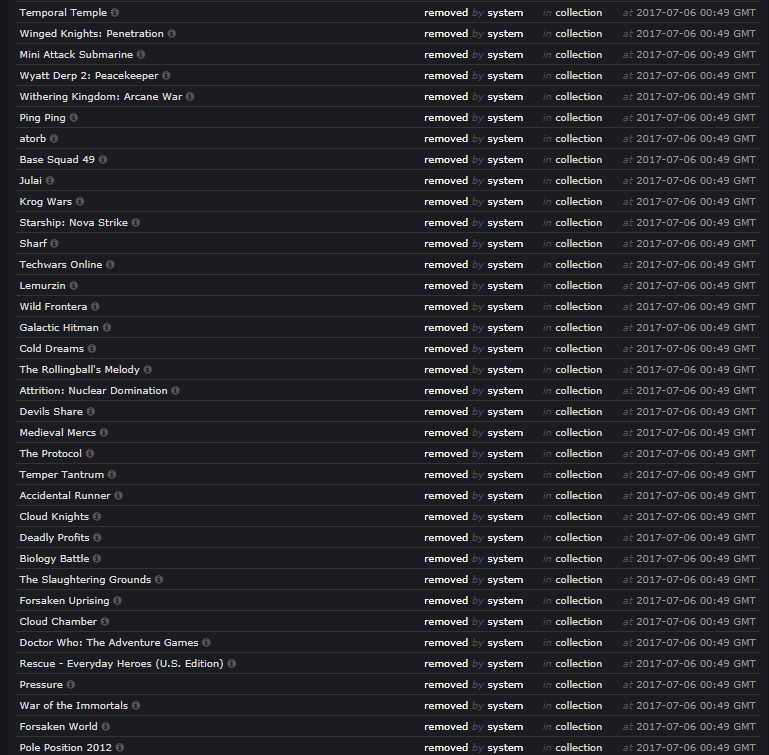Select Withering Kingdom: Arcane War title
This screenshot has width=769, height=755.
101,97
